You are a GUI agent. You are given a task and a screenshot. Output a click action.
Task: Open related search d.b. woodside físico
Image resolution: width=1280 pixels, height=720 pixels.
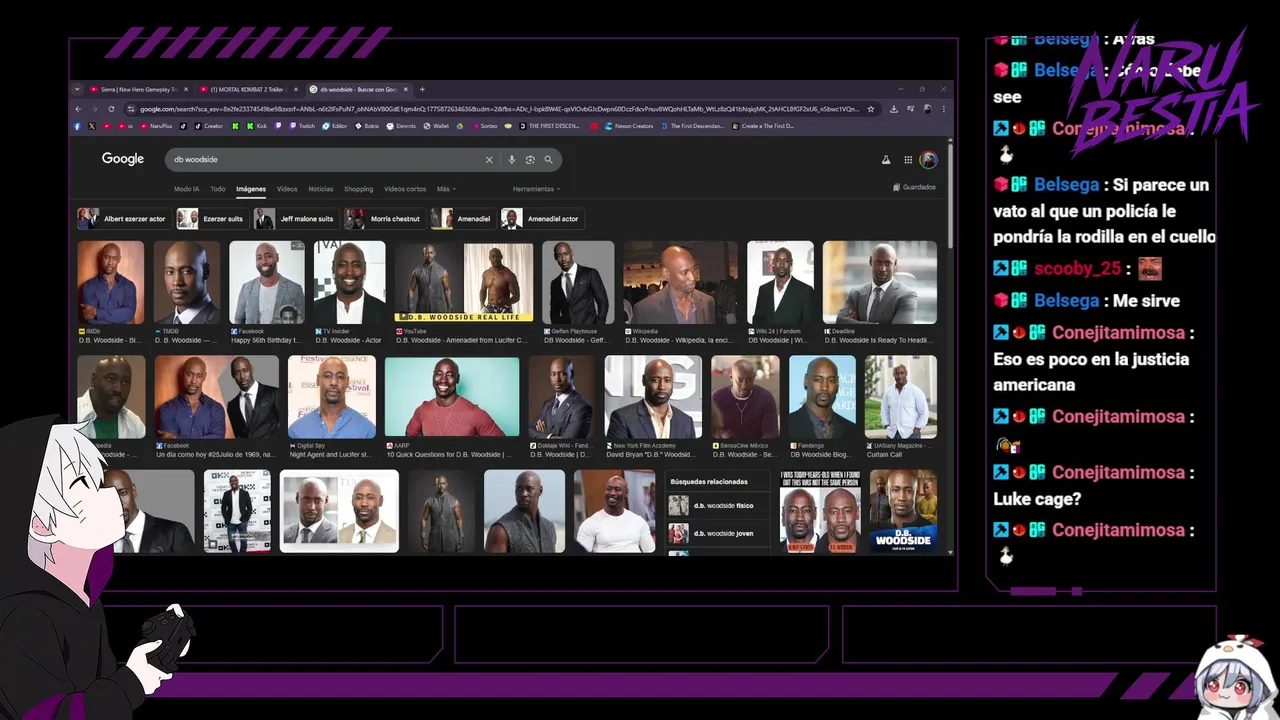[719, 506]
